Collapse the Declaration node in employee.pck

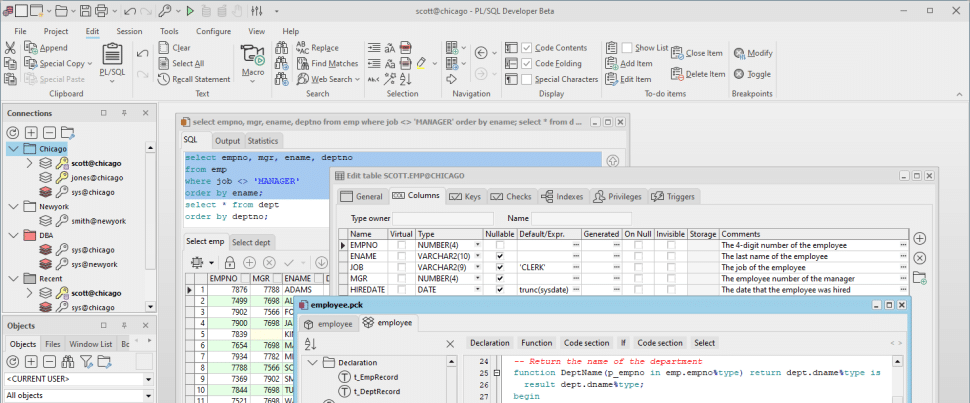(312, 363)
